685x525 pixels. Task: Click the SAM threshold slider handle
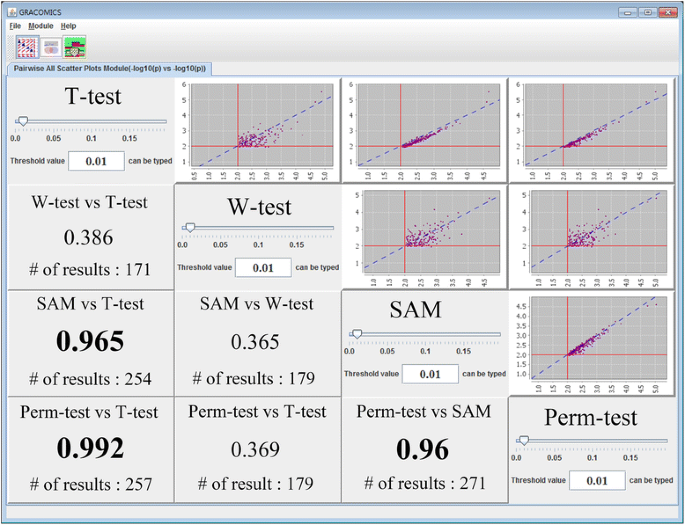pos(356,334)
